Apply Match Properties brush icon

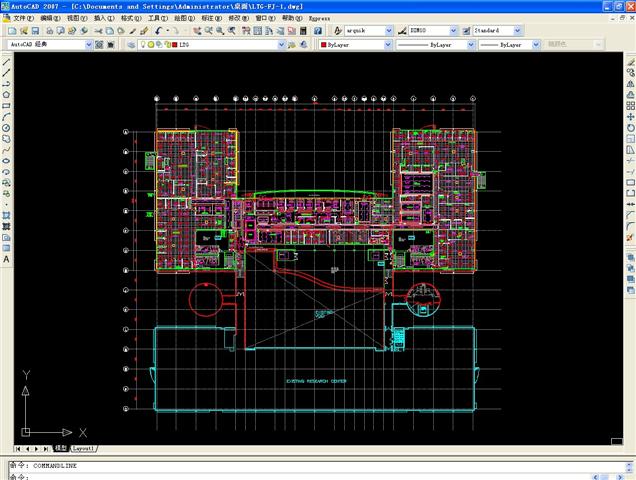tap(144, 31)
